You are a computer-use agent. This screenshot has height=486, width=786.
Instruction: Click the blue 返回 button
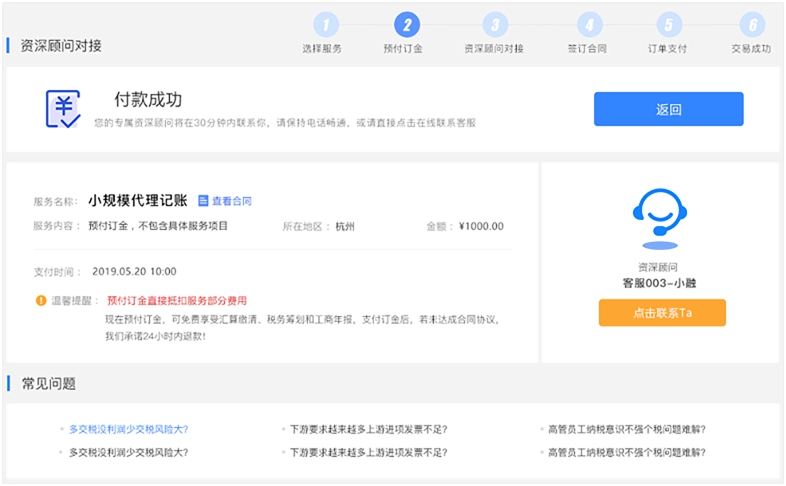click(669, 109)
